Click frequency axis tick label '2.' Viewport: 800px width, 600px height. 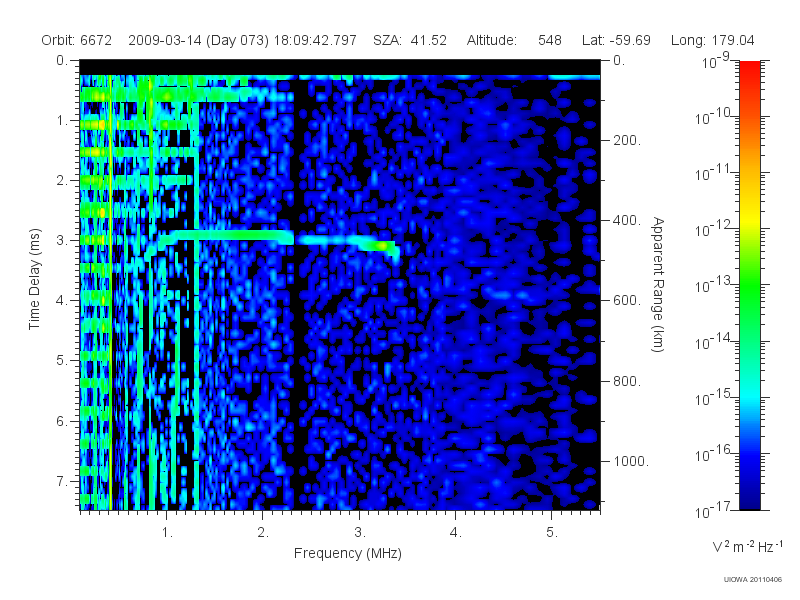(x=263, y=533)
